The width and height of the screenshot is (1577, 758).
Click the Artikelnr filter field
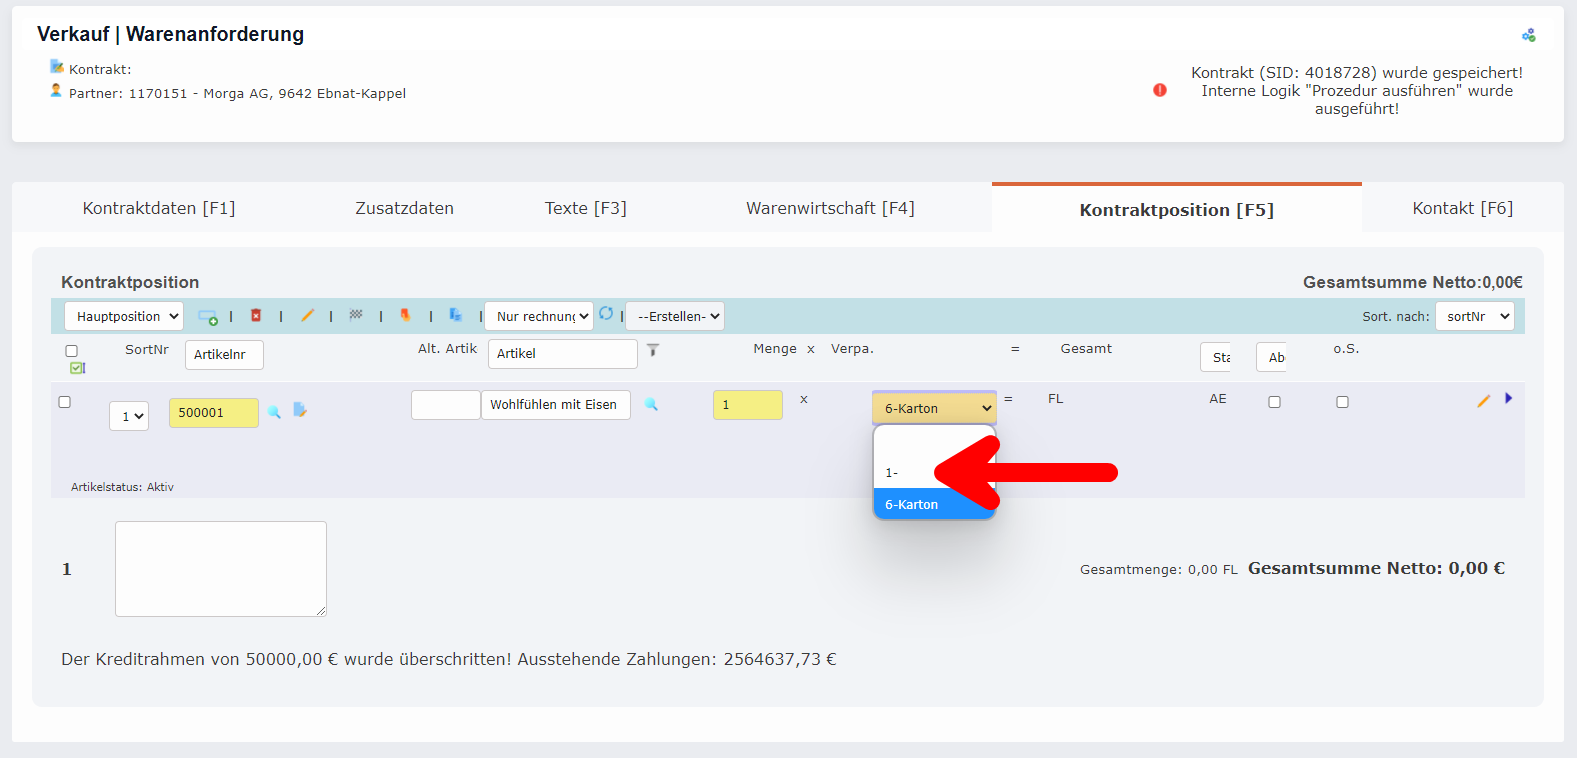pyautogui.click(x=224, y=355)
